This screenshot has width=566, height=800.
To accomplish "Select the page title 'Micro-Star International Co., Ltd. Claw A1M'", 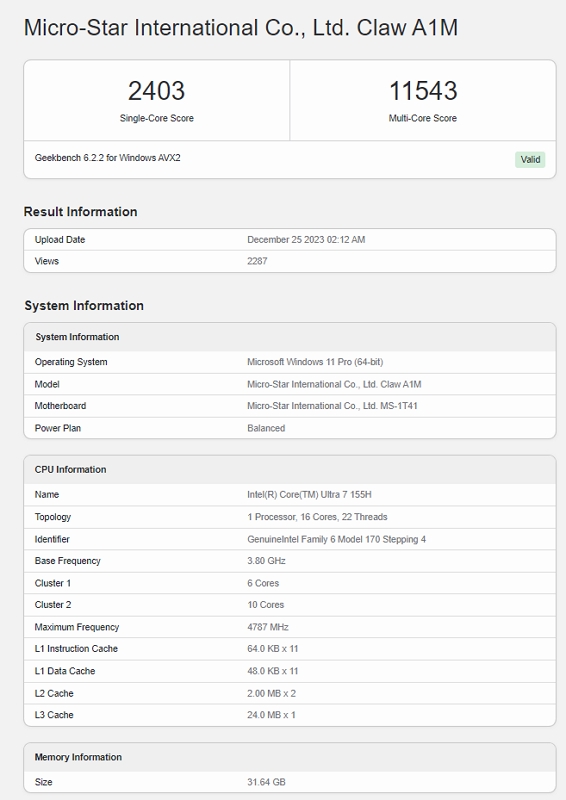I will [x=241, y=28].
